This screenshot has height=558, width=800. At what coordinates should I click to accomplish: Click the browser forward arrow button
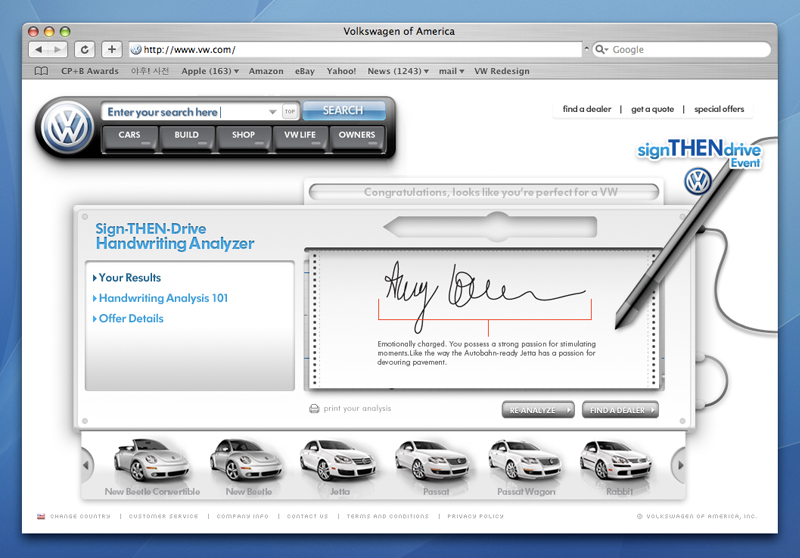point(58,49)
